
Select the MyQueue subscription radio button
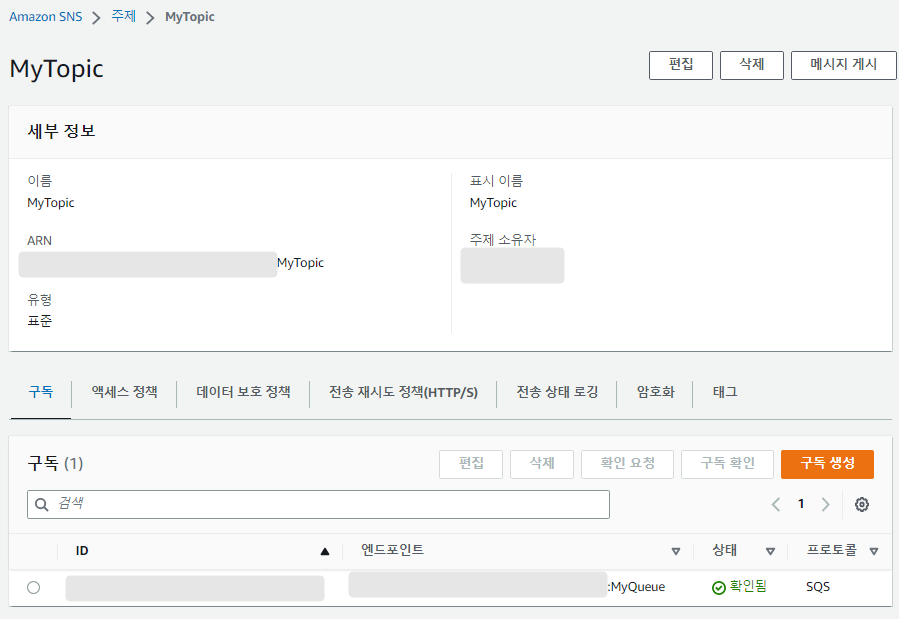tap(34, 587)
